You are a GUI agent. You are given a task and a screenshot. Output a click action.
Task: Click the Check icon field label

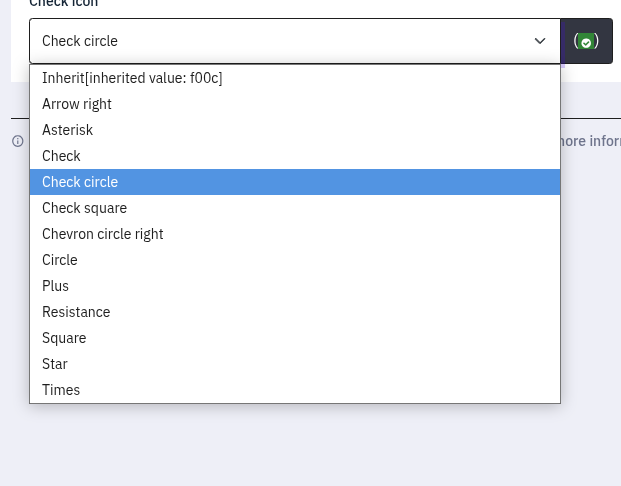click(x=63, y=4)
